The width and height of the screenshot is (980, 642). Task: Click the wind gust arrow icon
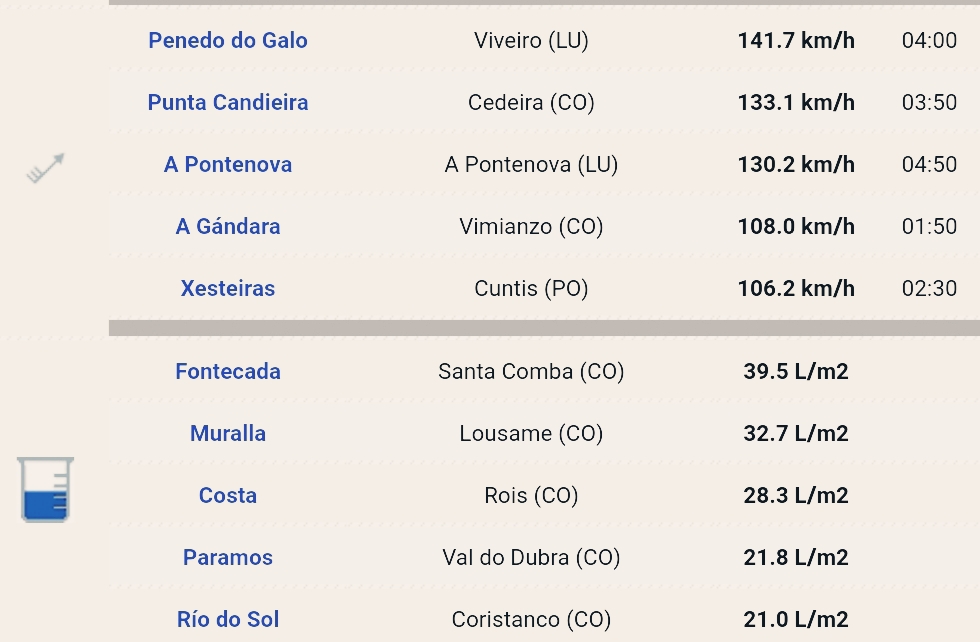pyautogui.click(x=45, y=168)
